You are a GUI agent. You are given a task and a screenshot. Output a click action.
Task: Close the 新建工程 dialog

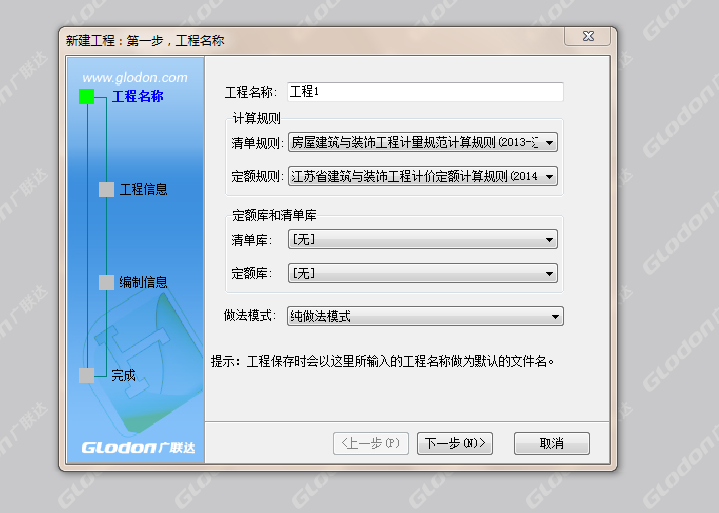588,36
